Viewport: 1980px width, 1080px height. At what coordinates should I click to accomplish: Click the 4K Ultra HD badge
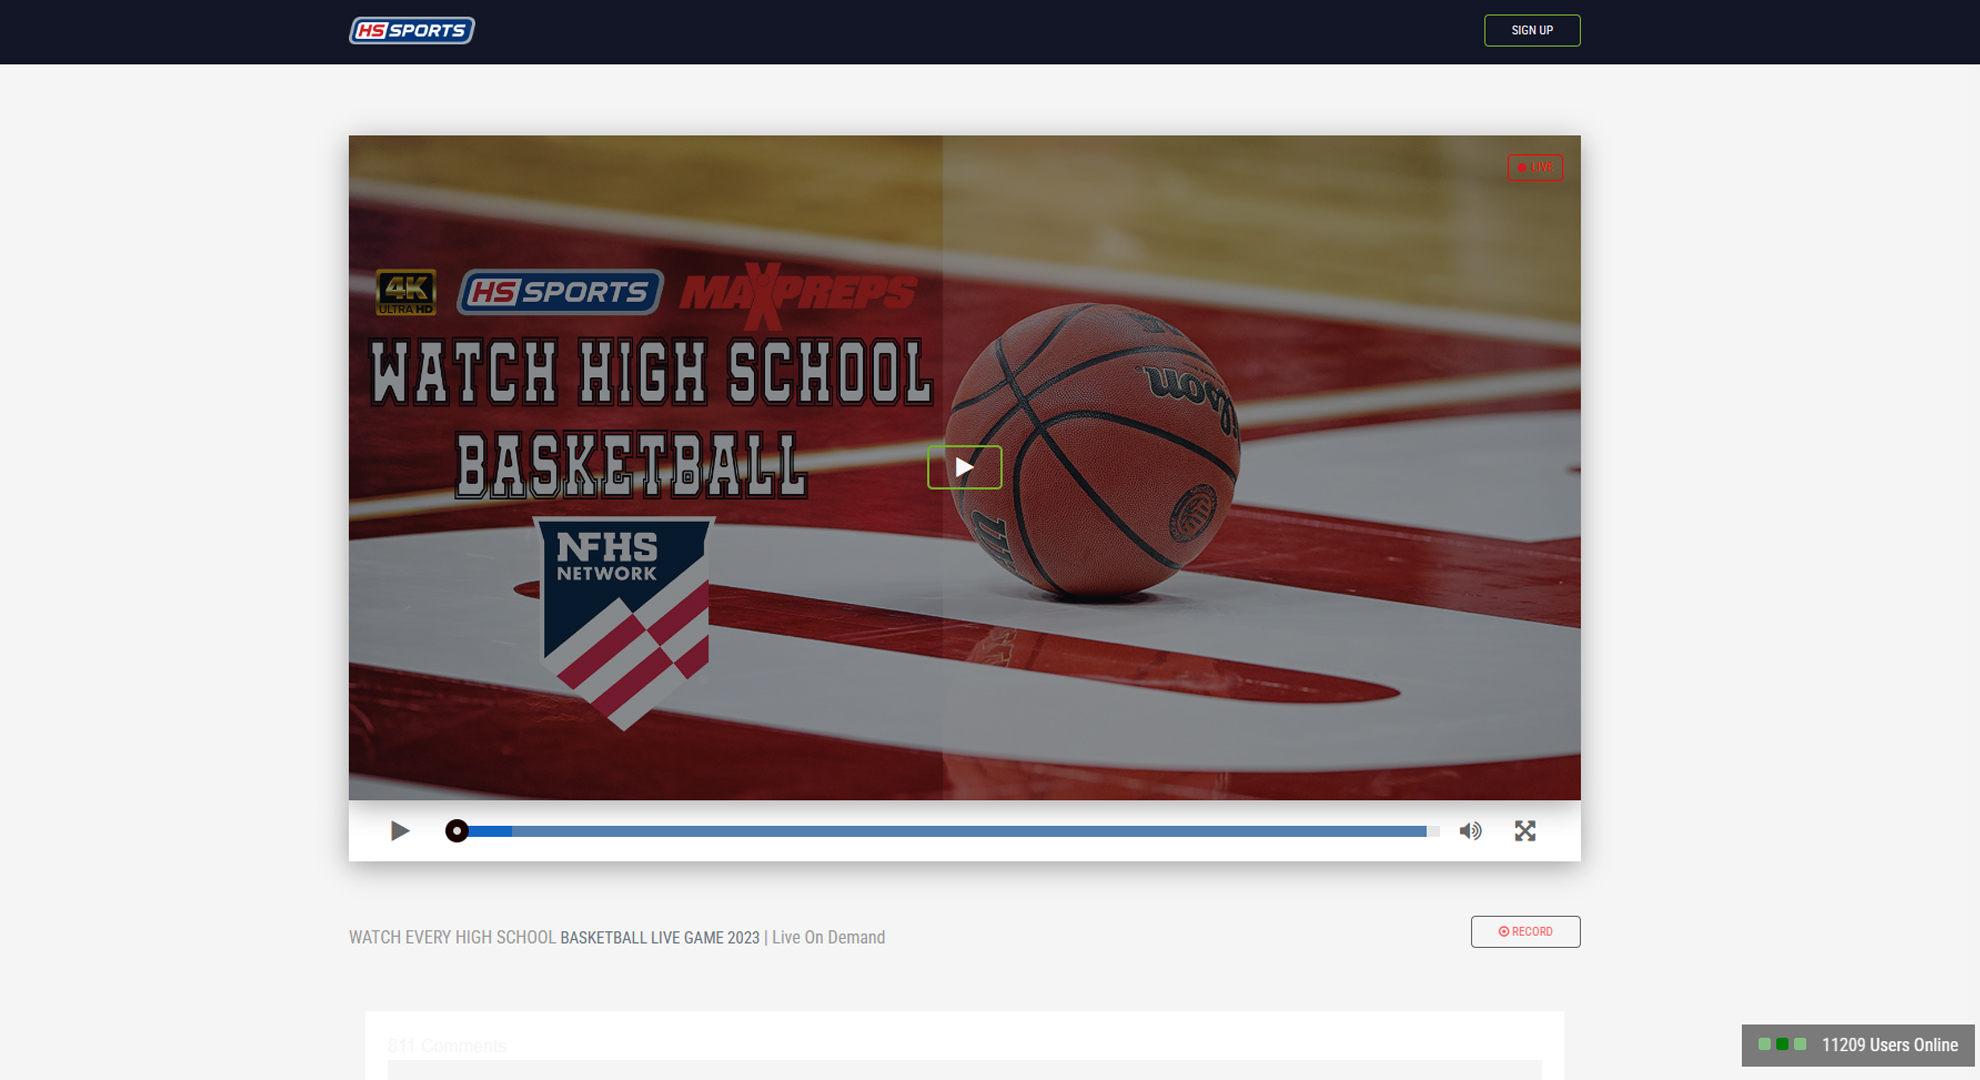pos(406,292)
